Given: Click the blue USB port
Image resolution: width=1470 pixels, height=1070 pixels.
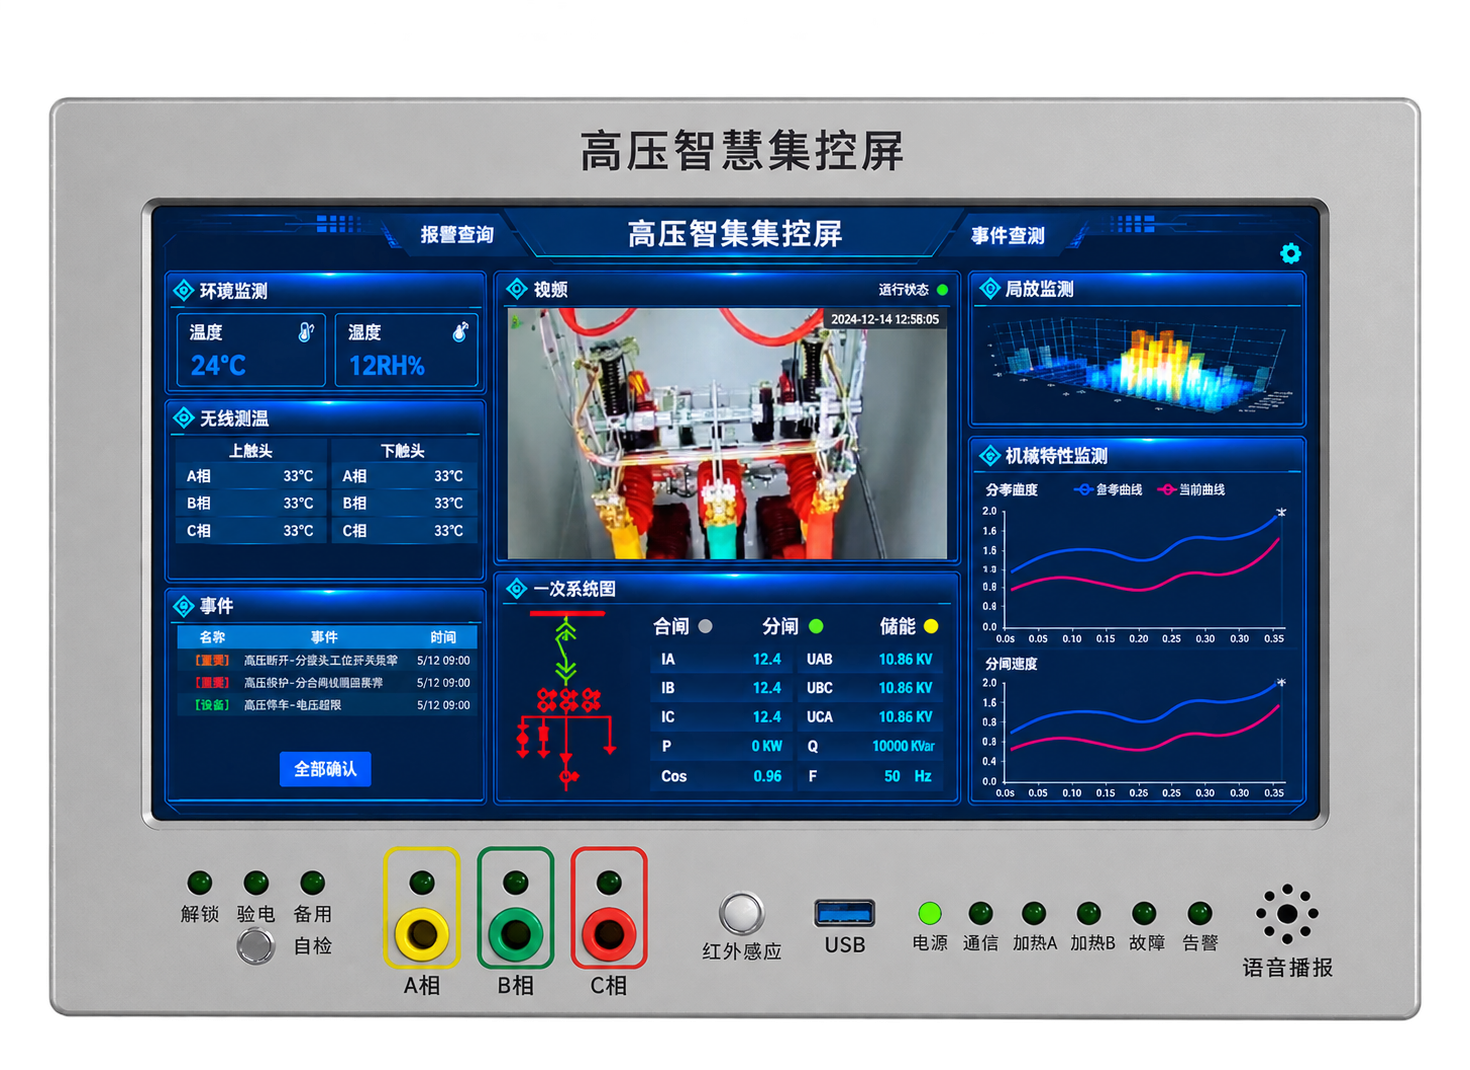Looking at the screenshot, I should pyautogui.click(x=845, y=913).
